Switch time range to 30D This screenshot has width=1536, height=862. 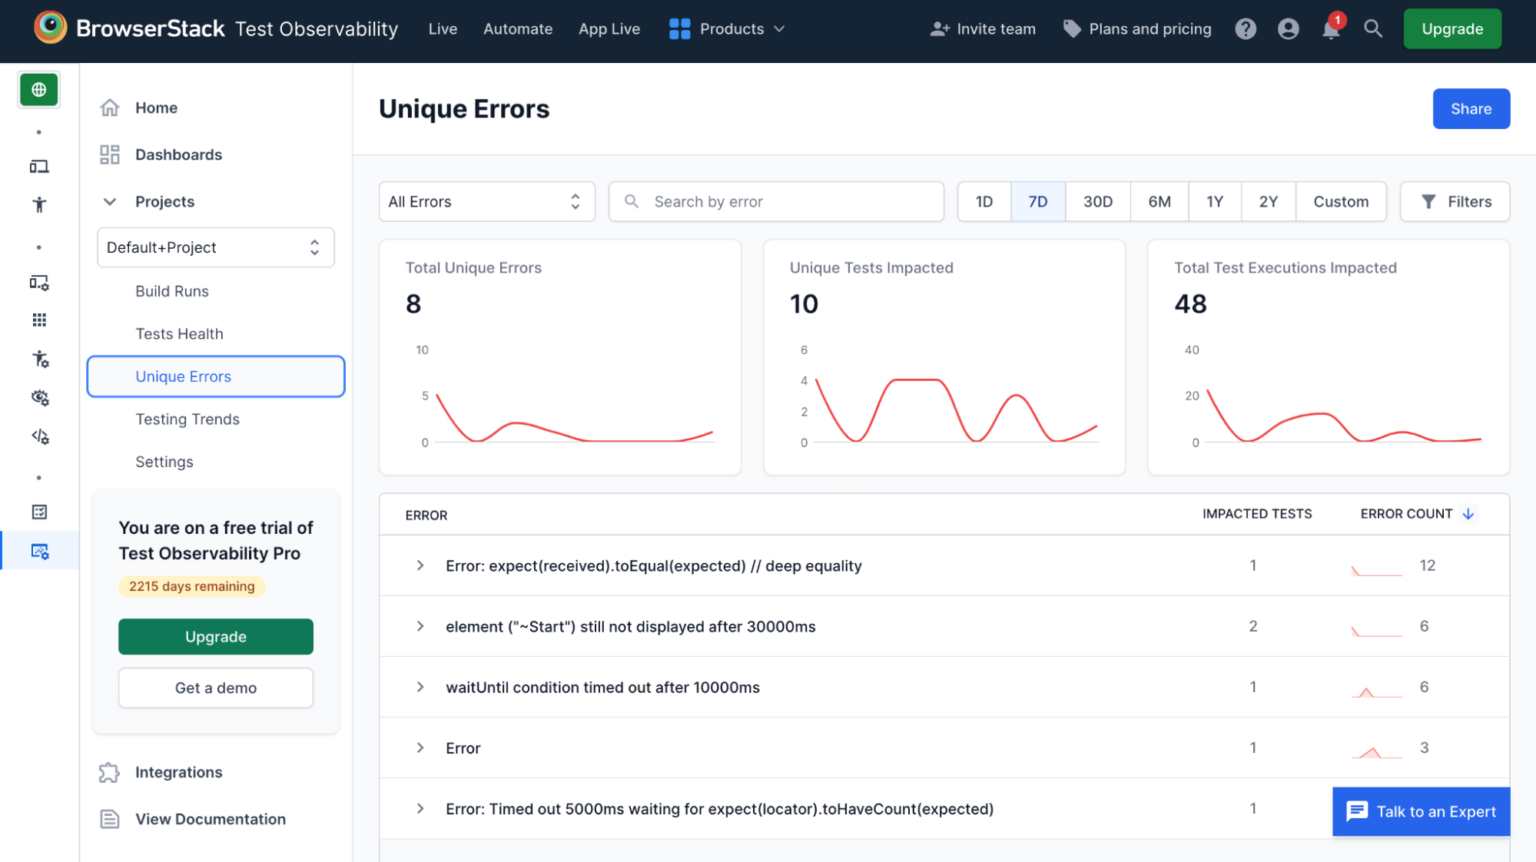tap(1097, 201)
